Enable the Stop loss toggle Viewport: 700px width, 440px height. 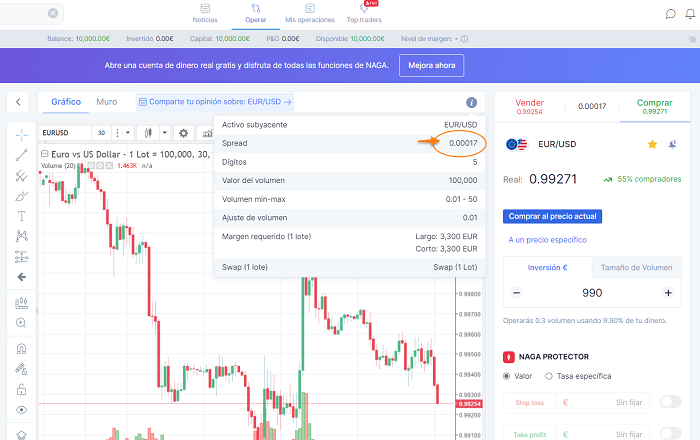click(671, 402)
